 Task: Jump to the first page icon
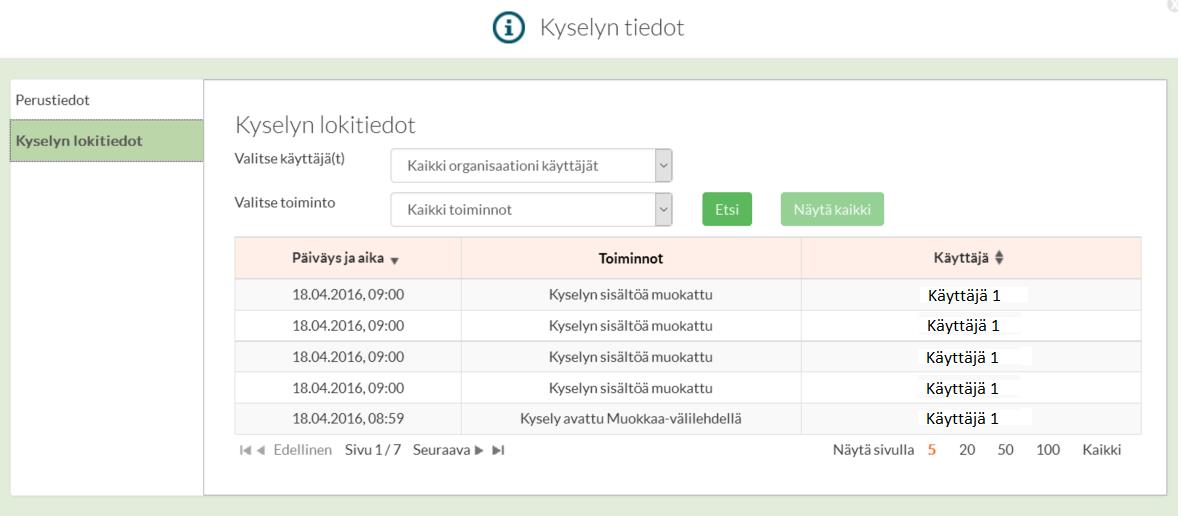[244, 450]
